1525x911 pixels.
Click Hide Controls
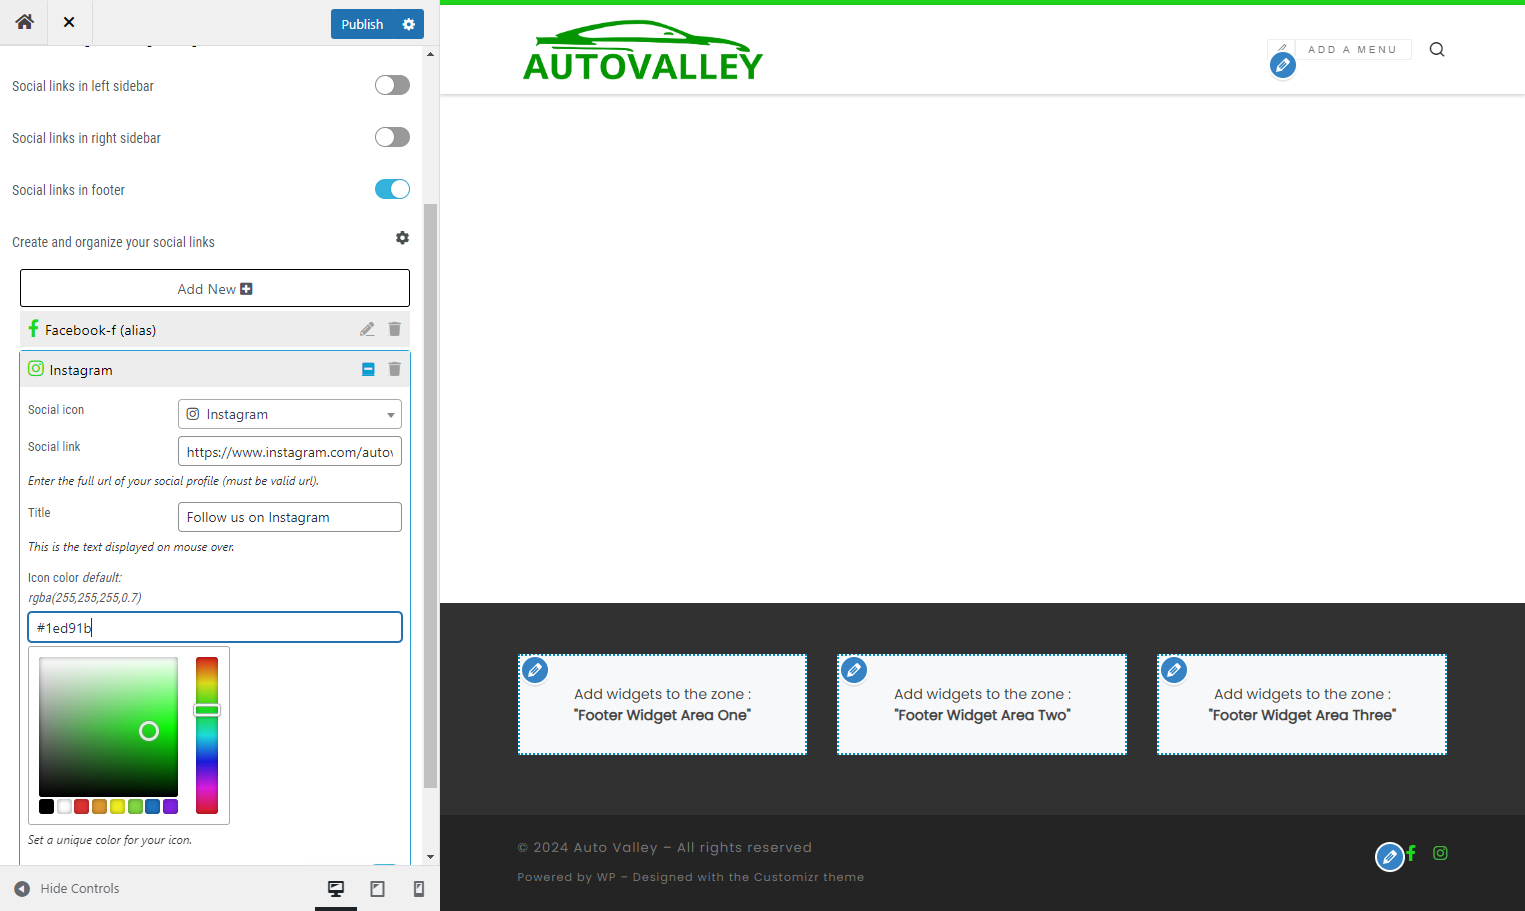pos(67,888)
